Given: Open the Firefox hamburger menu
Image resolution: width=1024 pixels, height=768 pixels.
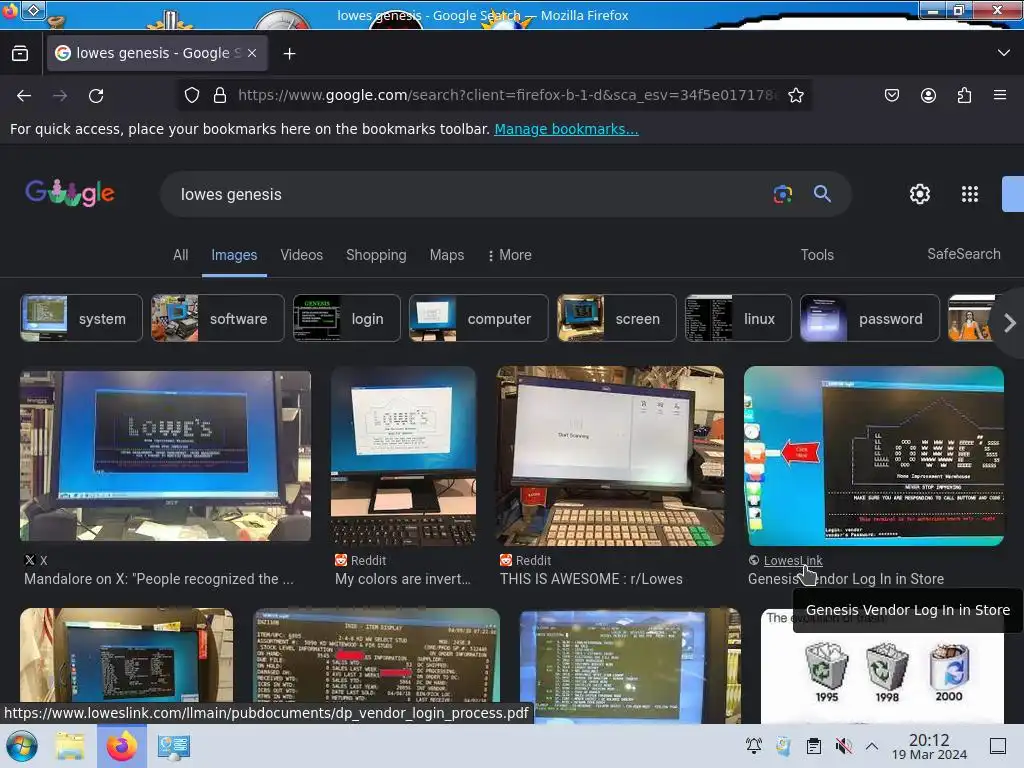Looking at the screenshot, I should tap(1000, 95).
